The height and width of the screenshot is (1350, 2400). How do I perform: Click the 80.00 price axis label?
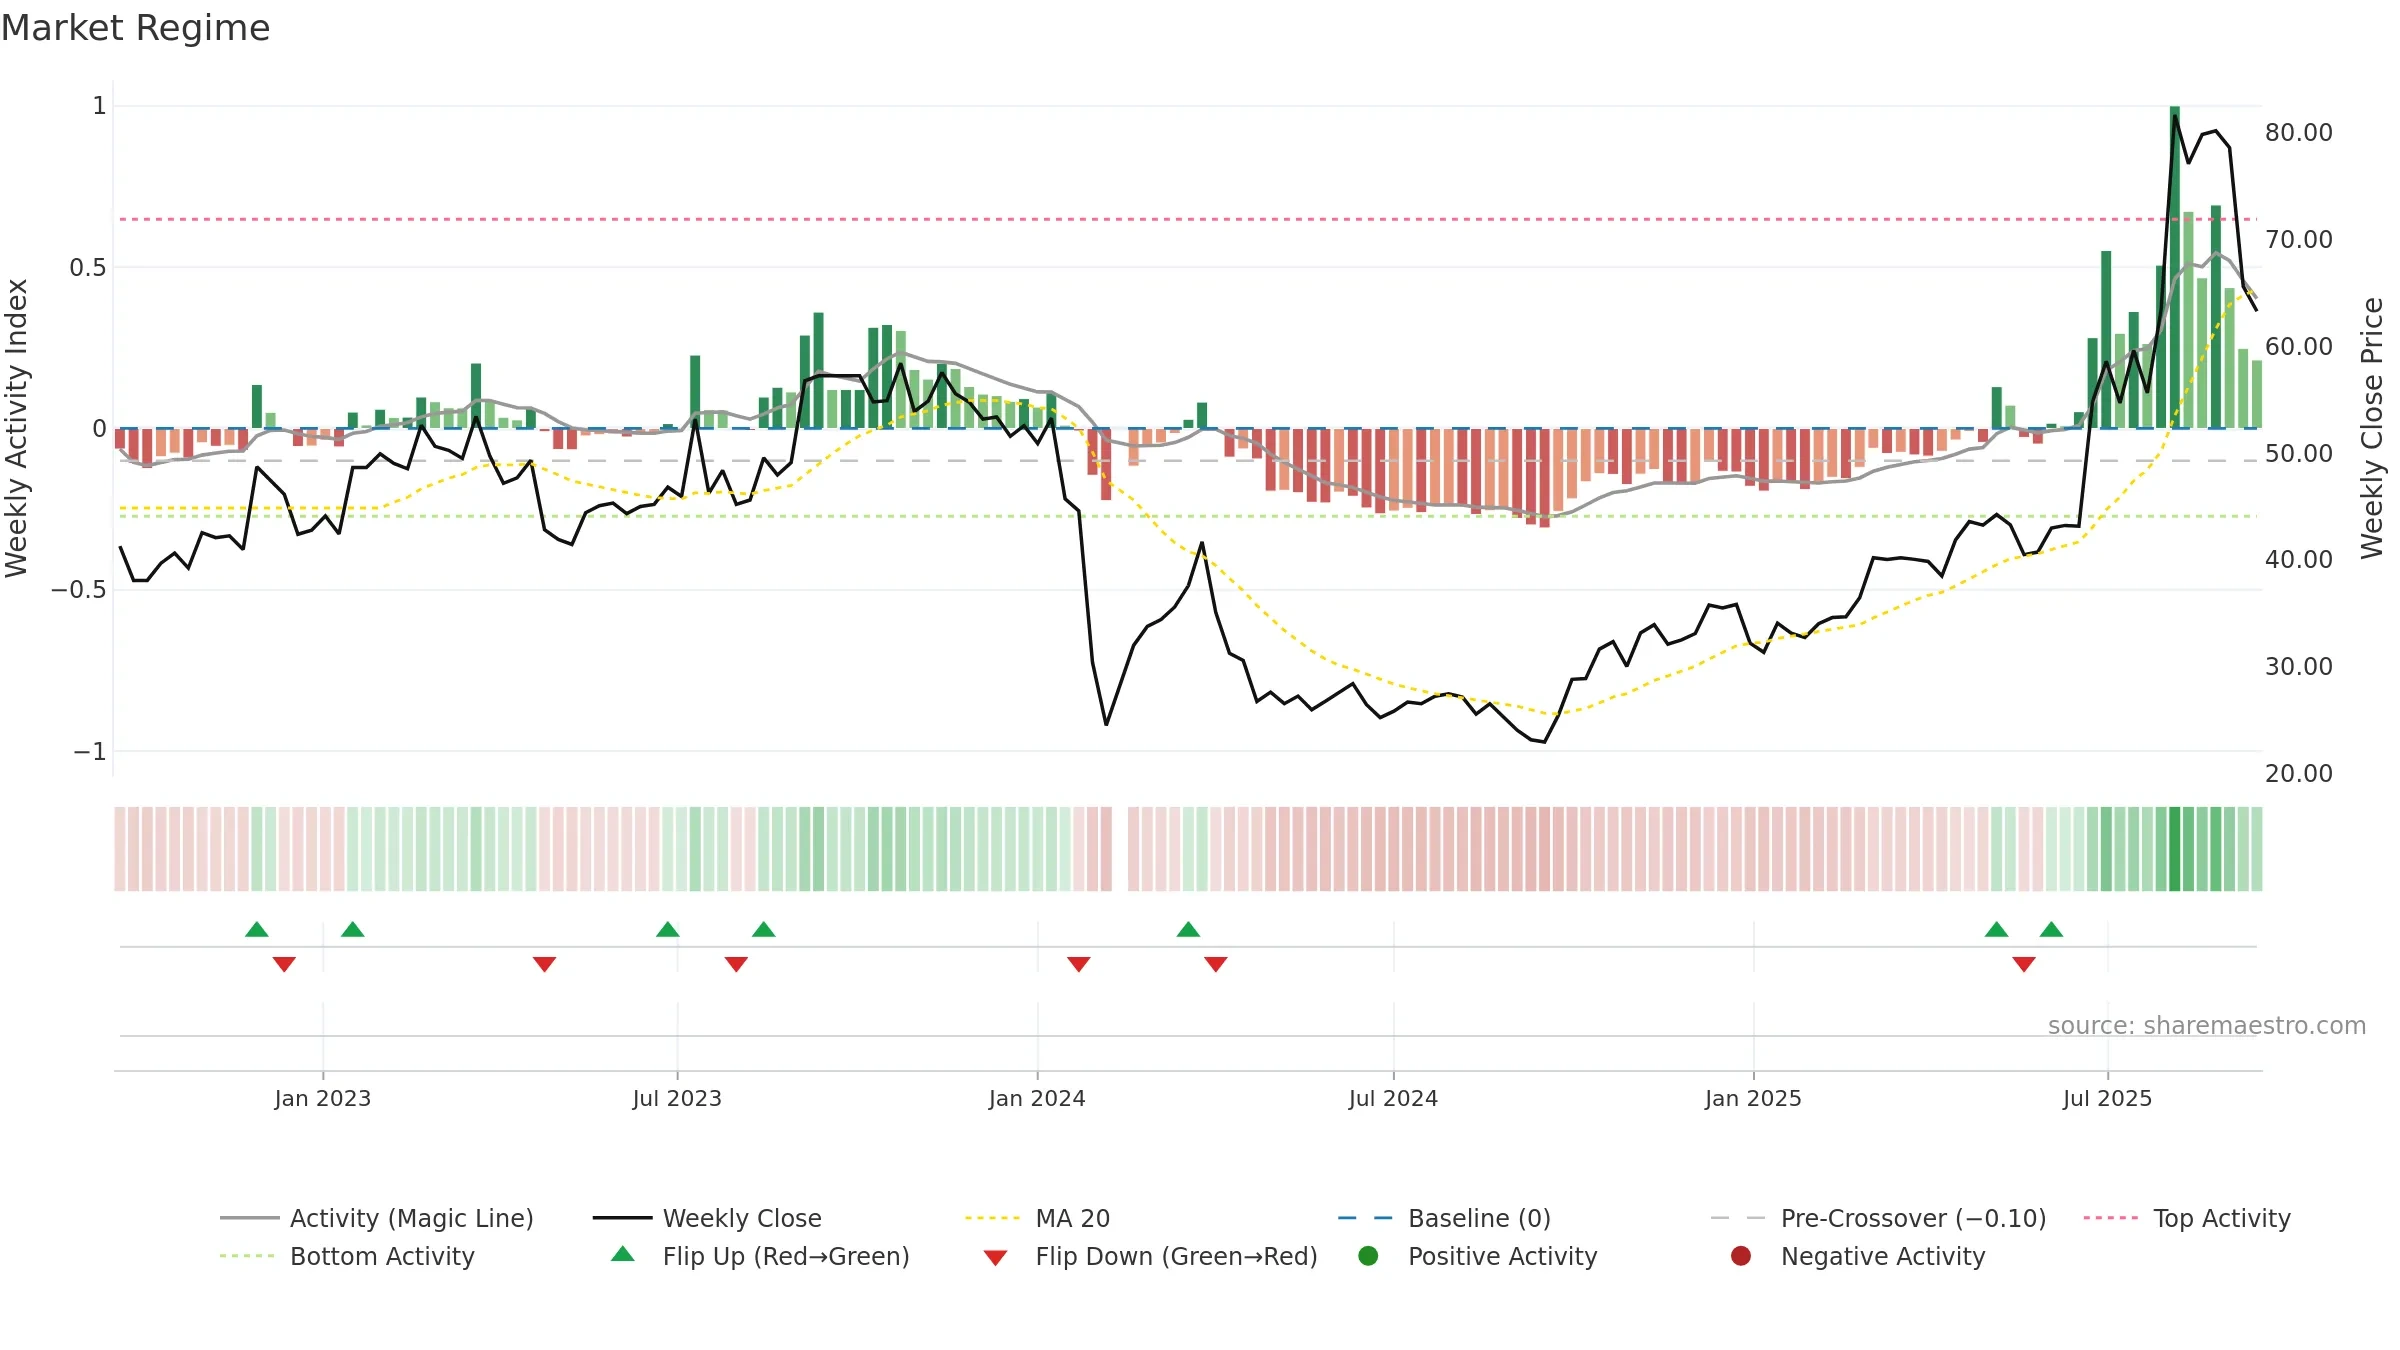pos(2299,133)
